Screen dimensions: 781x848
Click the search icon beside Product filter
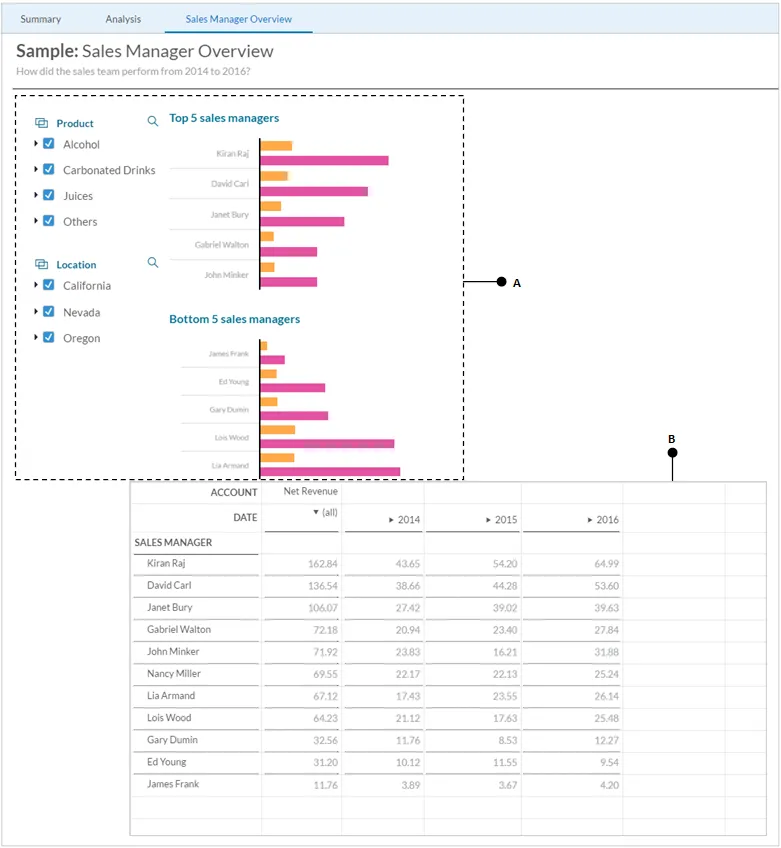coord(153,121)
